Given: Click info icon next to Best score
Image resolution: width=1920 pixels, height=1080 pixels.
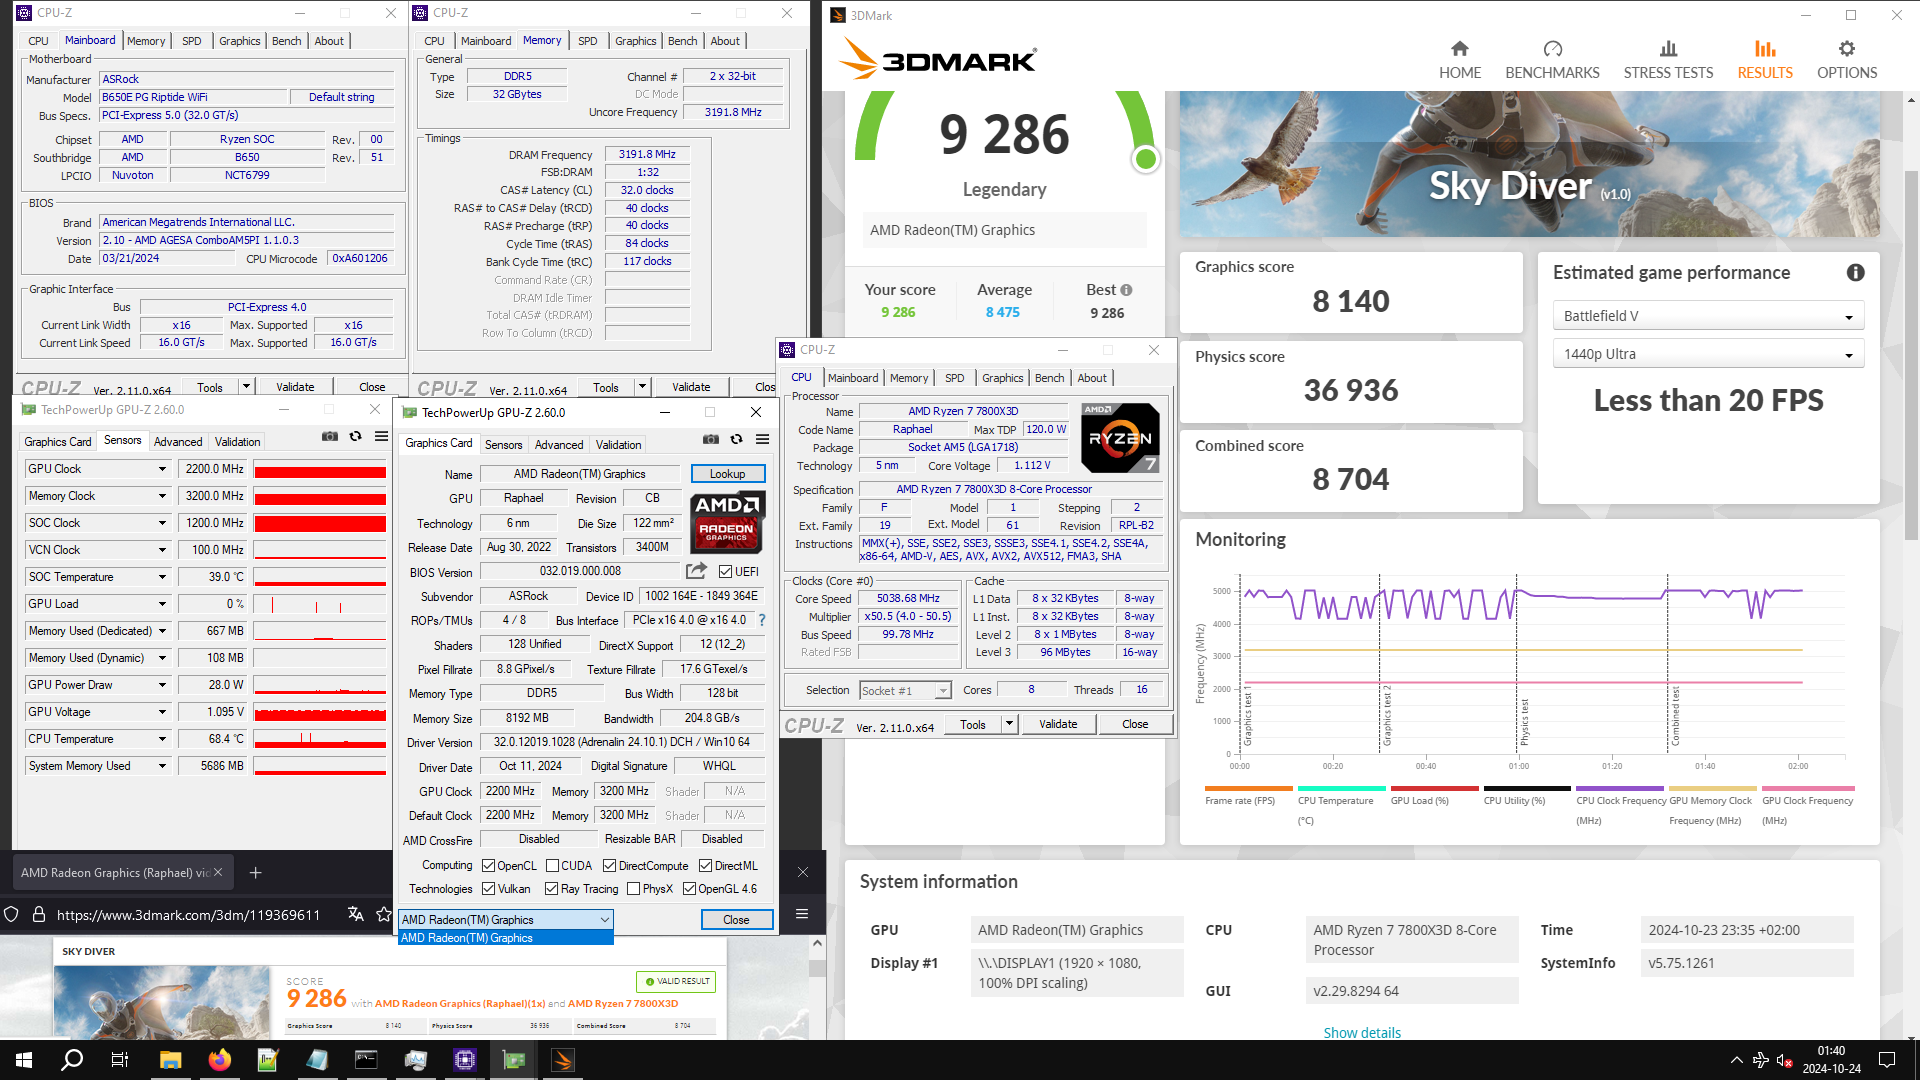Looking at the screenshot, I should tap(1126, 290).
